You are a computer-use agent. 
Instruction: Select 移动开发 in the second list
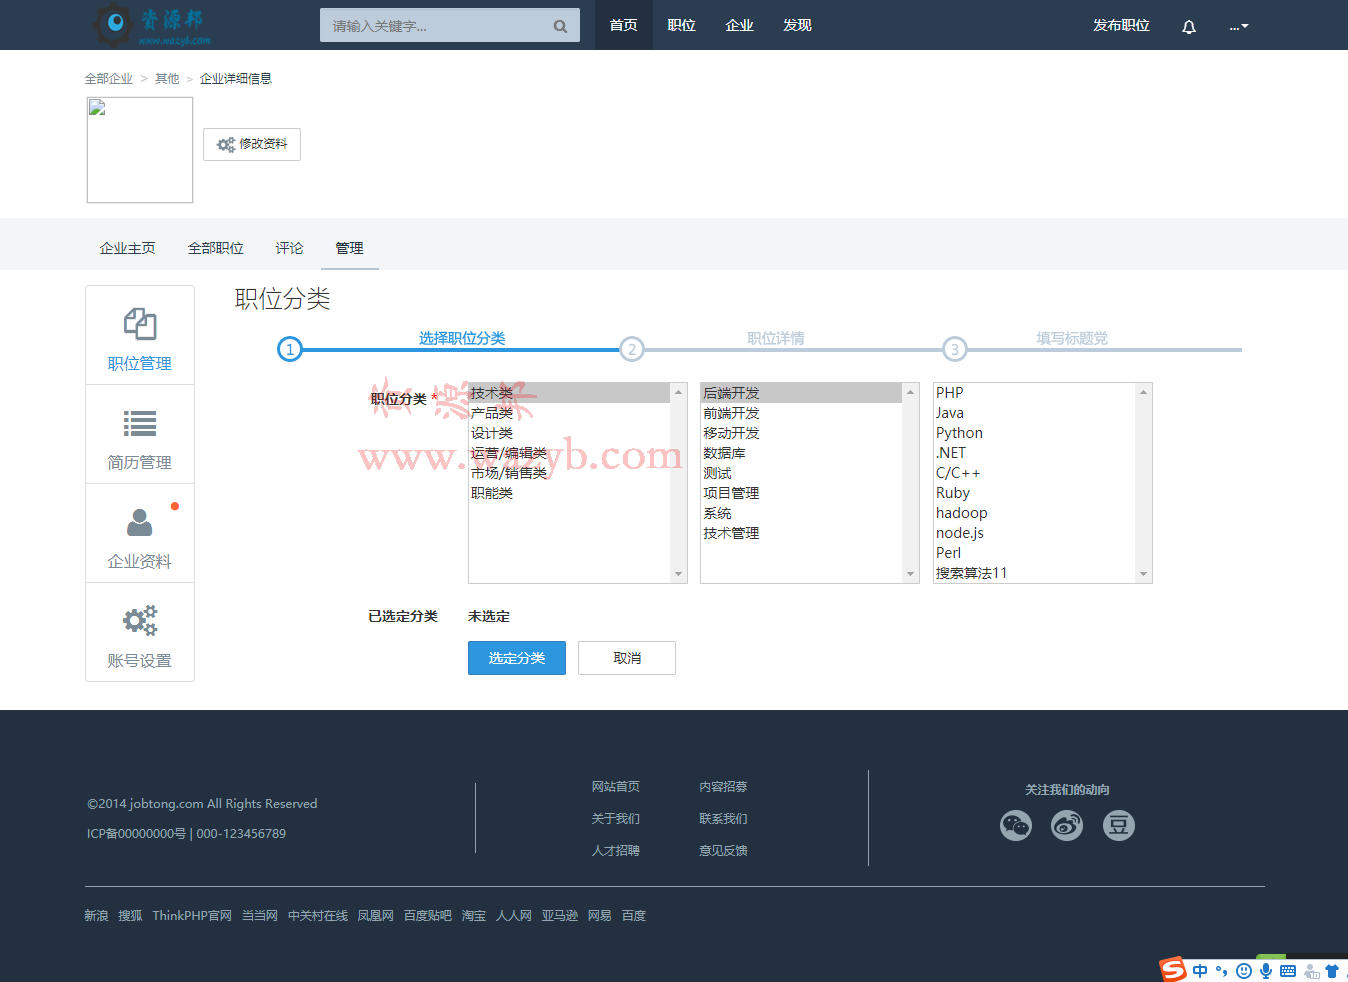(x=802, y=433)
